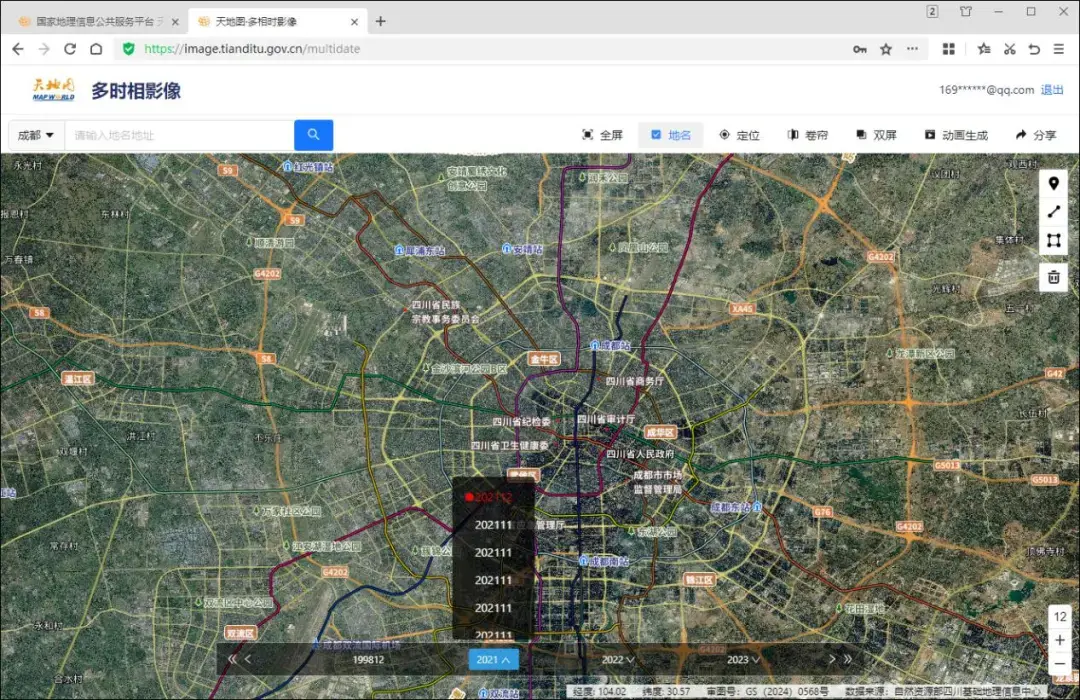Enter fullscreen with the 全屏 button

click(x=602, y=135)
